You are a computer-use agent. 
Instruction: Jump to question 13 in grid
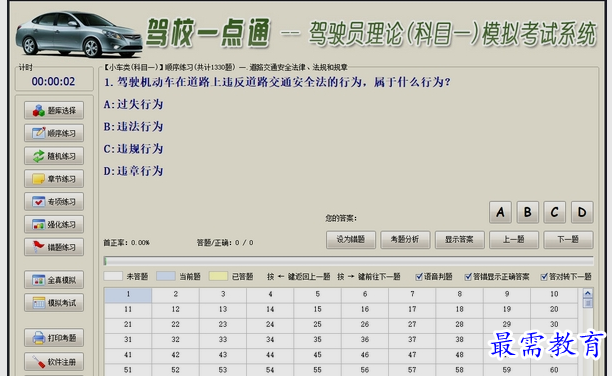[223, 309]
